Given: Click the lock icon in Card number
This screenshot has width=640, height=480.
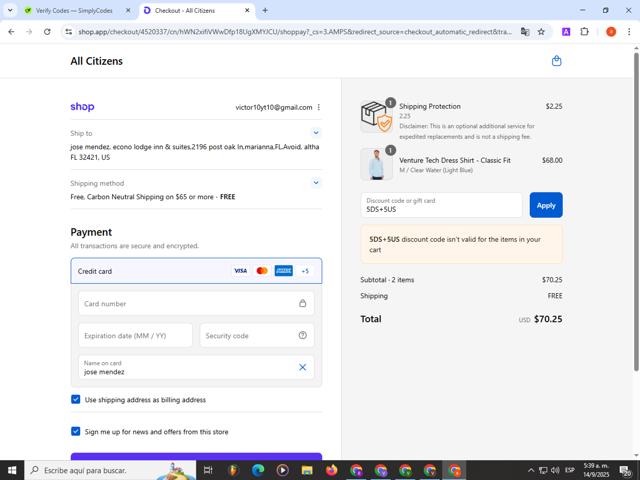Looking at the screenshot, I should pos(302,303).
